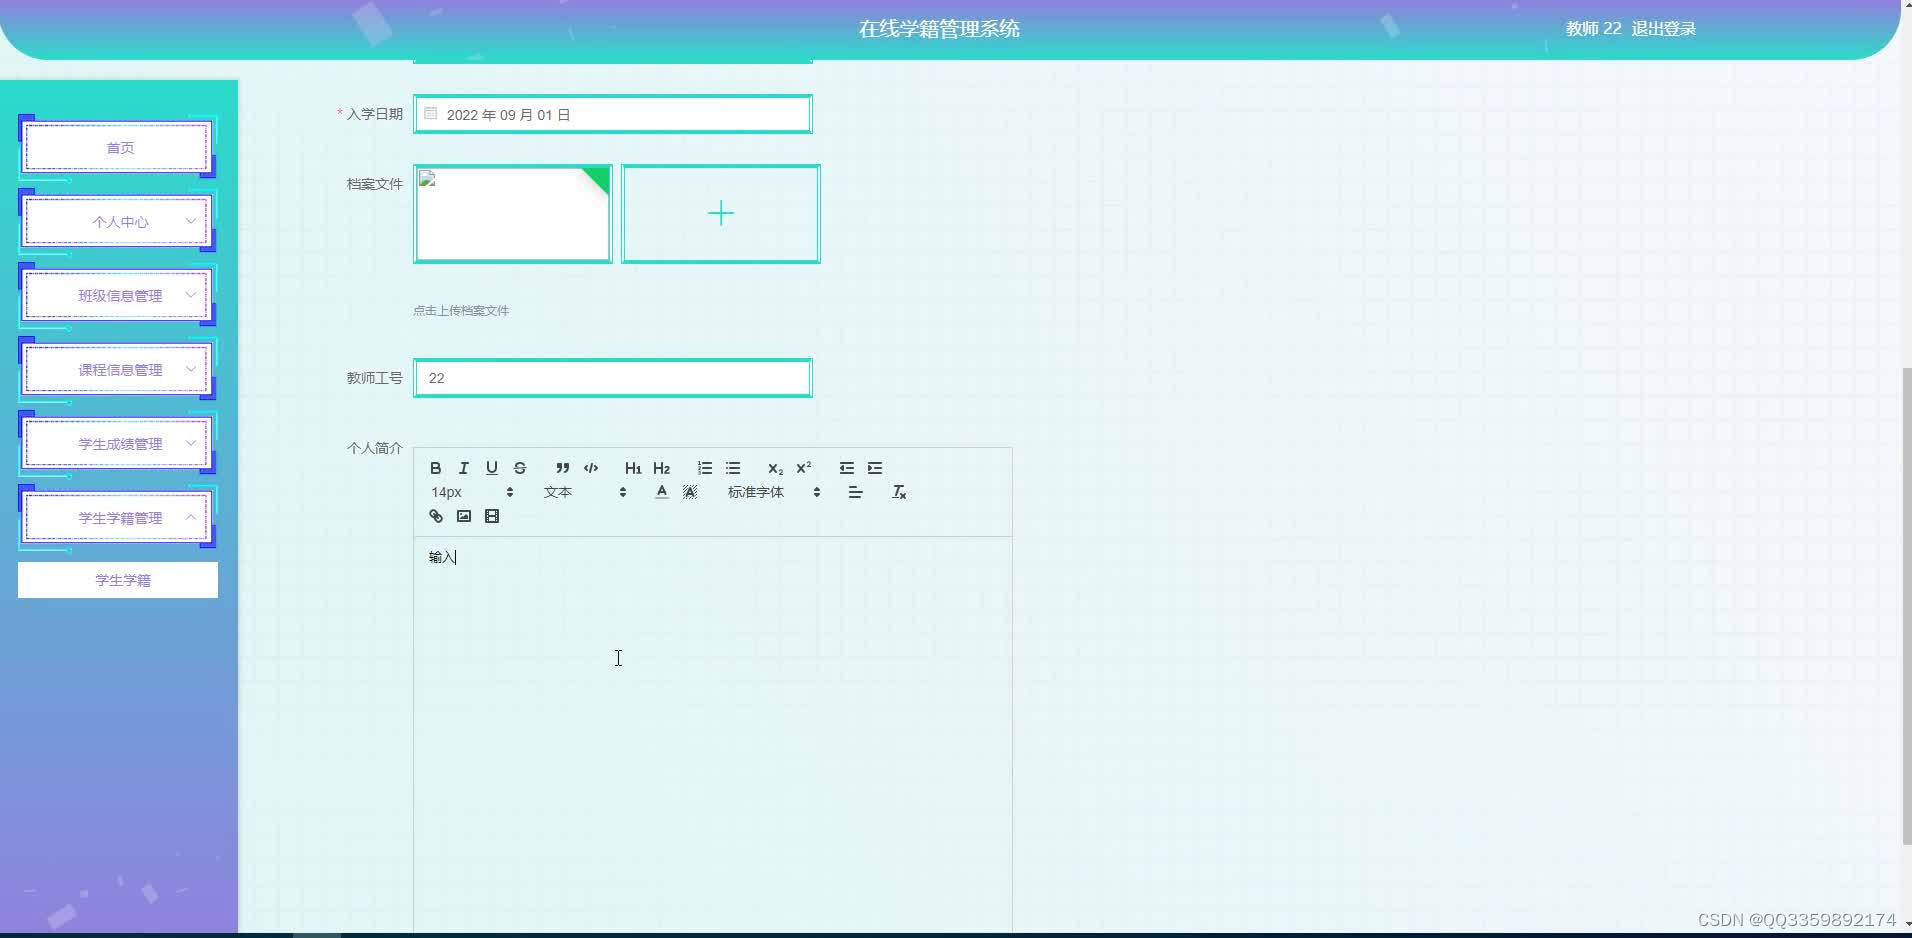
Task: Insert a code block in the editor
Action: point(591,468)
